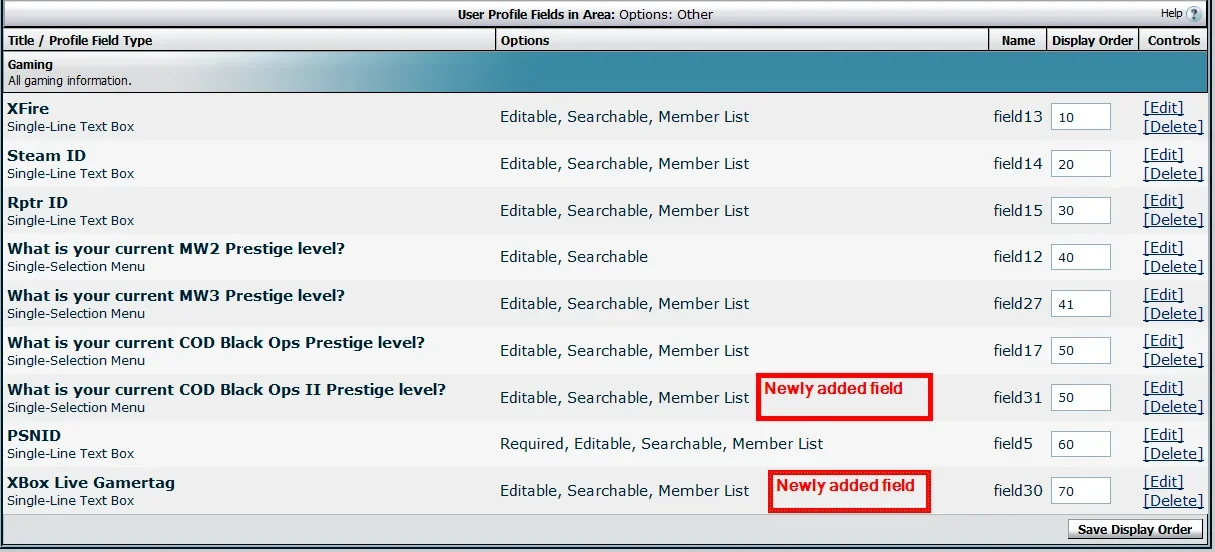Click the field5 name cell
The image size is (1215, 552).
click(x=1013, y=444)
